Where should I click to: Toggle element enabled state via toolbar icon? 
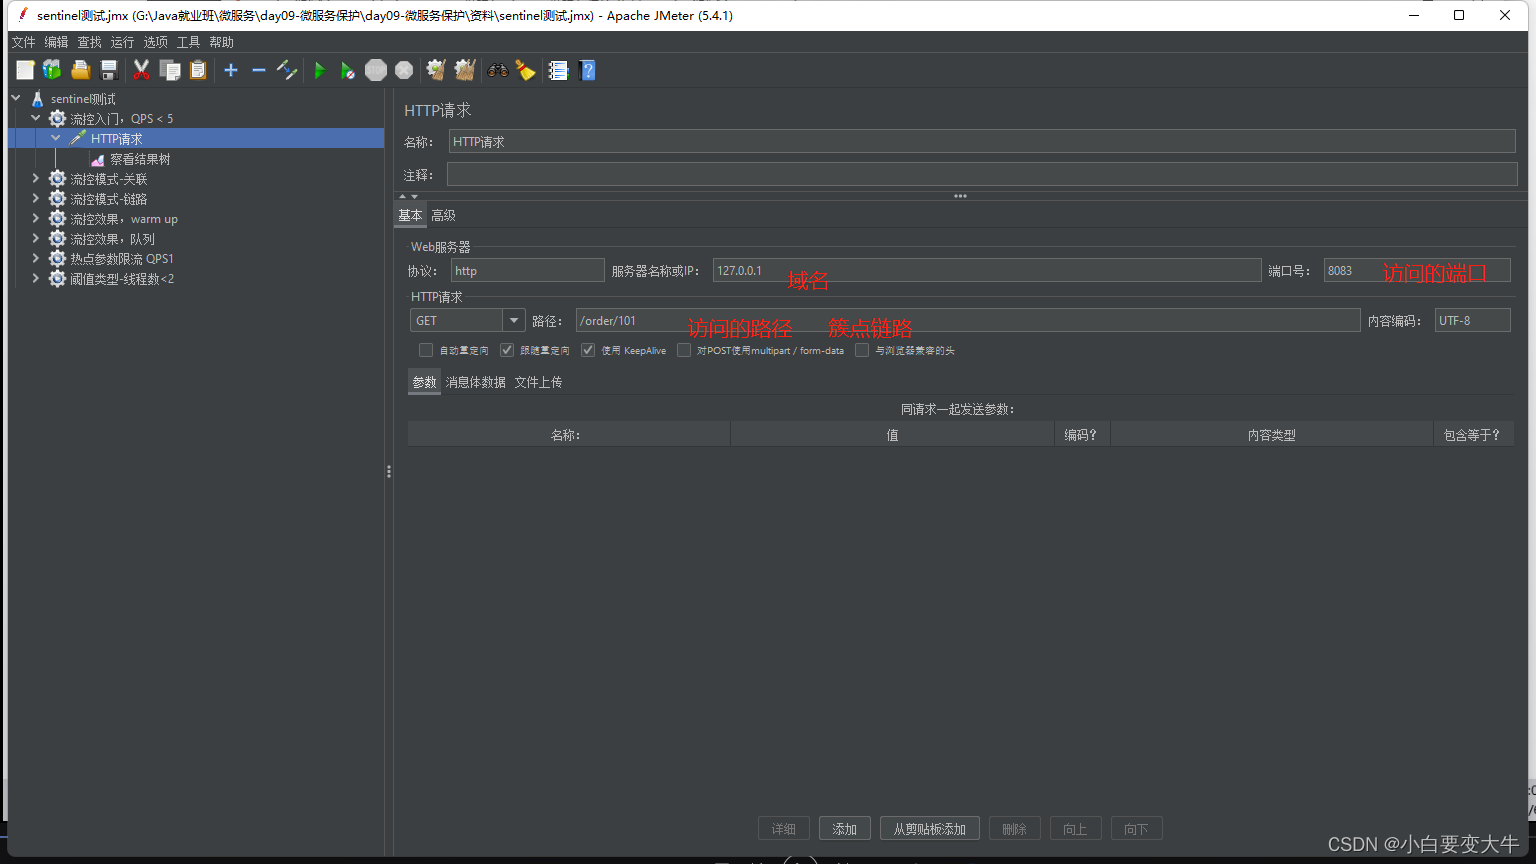click(x=287, y=70)
